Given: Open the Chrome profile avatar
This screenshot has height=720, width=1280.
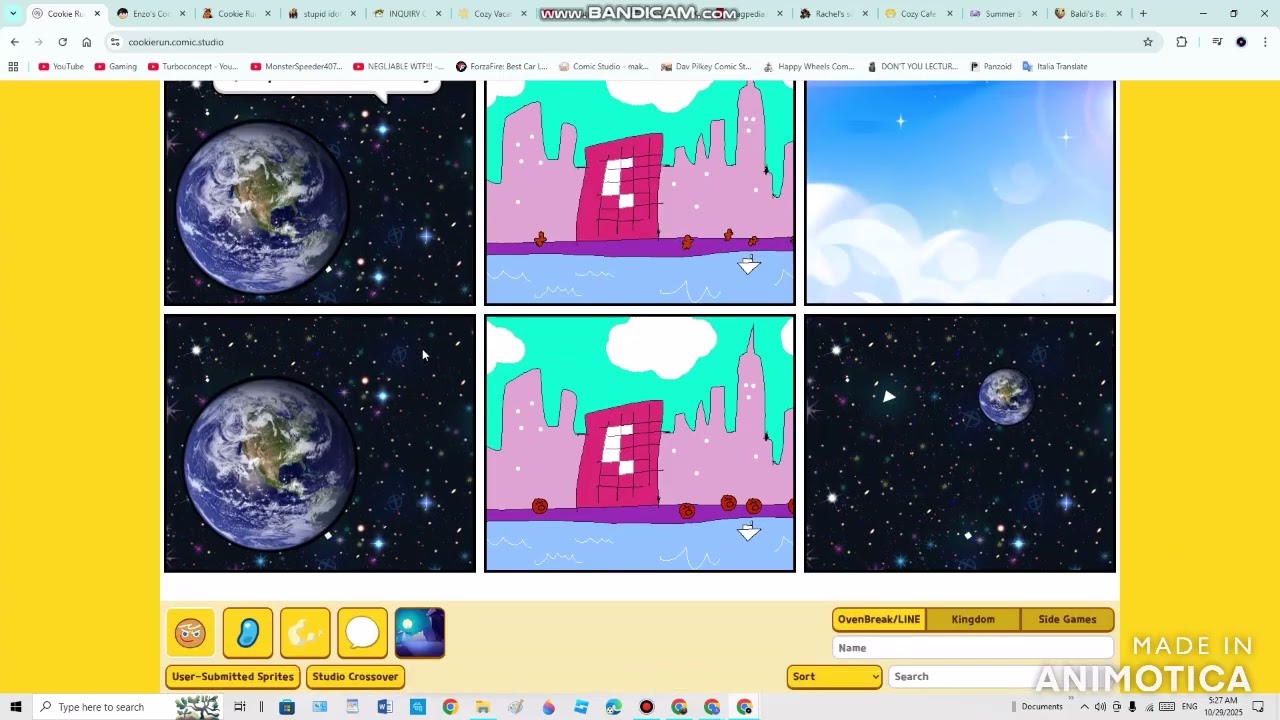Looking at the screenshot, I should [x=1241, y=42].
